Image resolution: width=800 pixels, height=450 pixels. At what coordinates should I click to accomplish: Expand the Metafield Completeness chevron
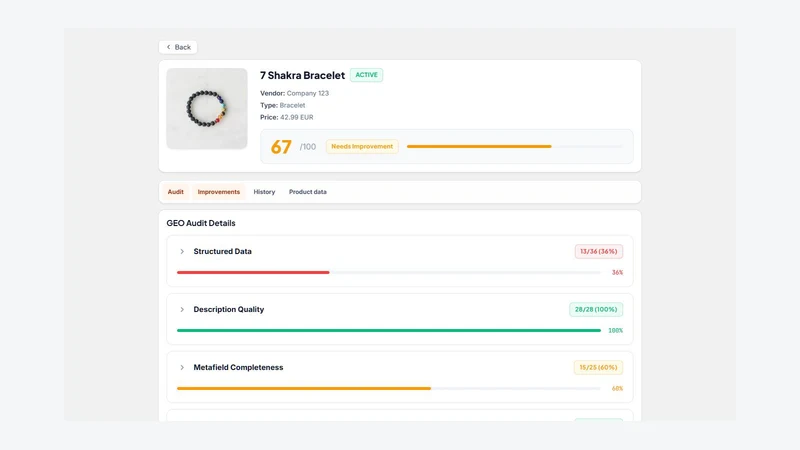click(182, 367)
